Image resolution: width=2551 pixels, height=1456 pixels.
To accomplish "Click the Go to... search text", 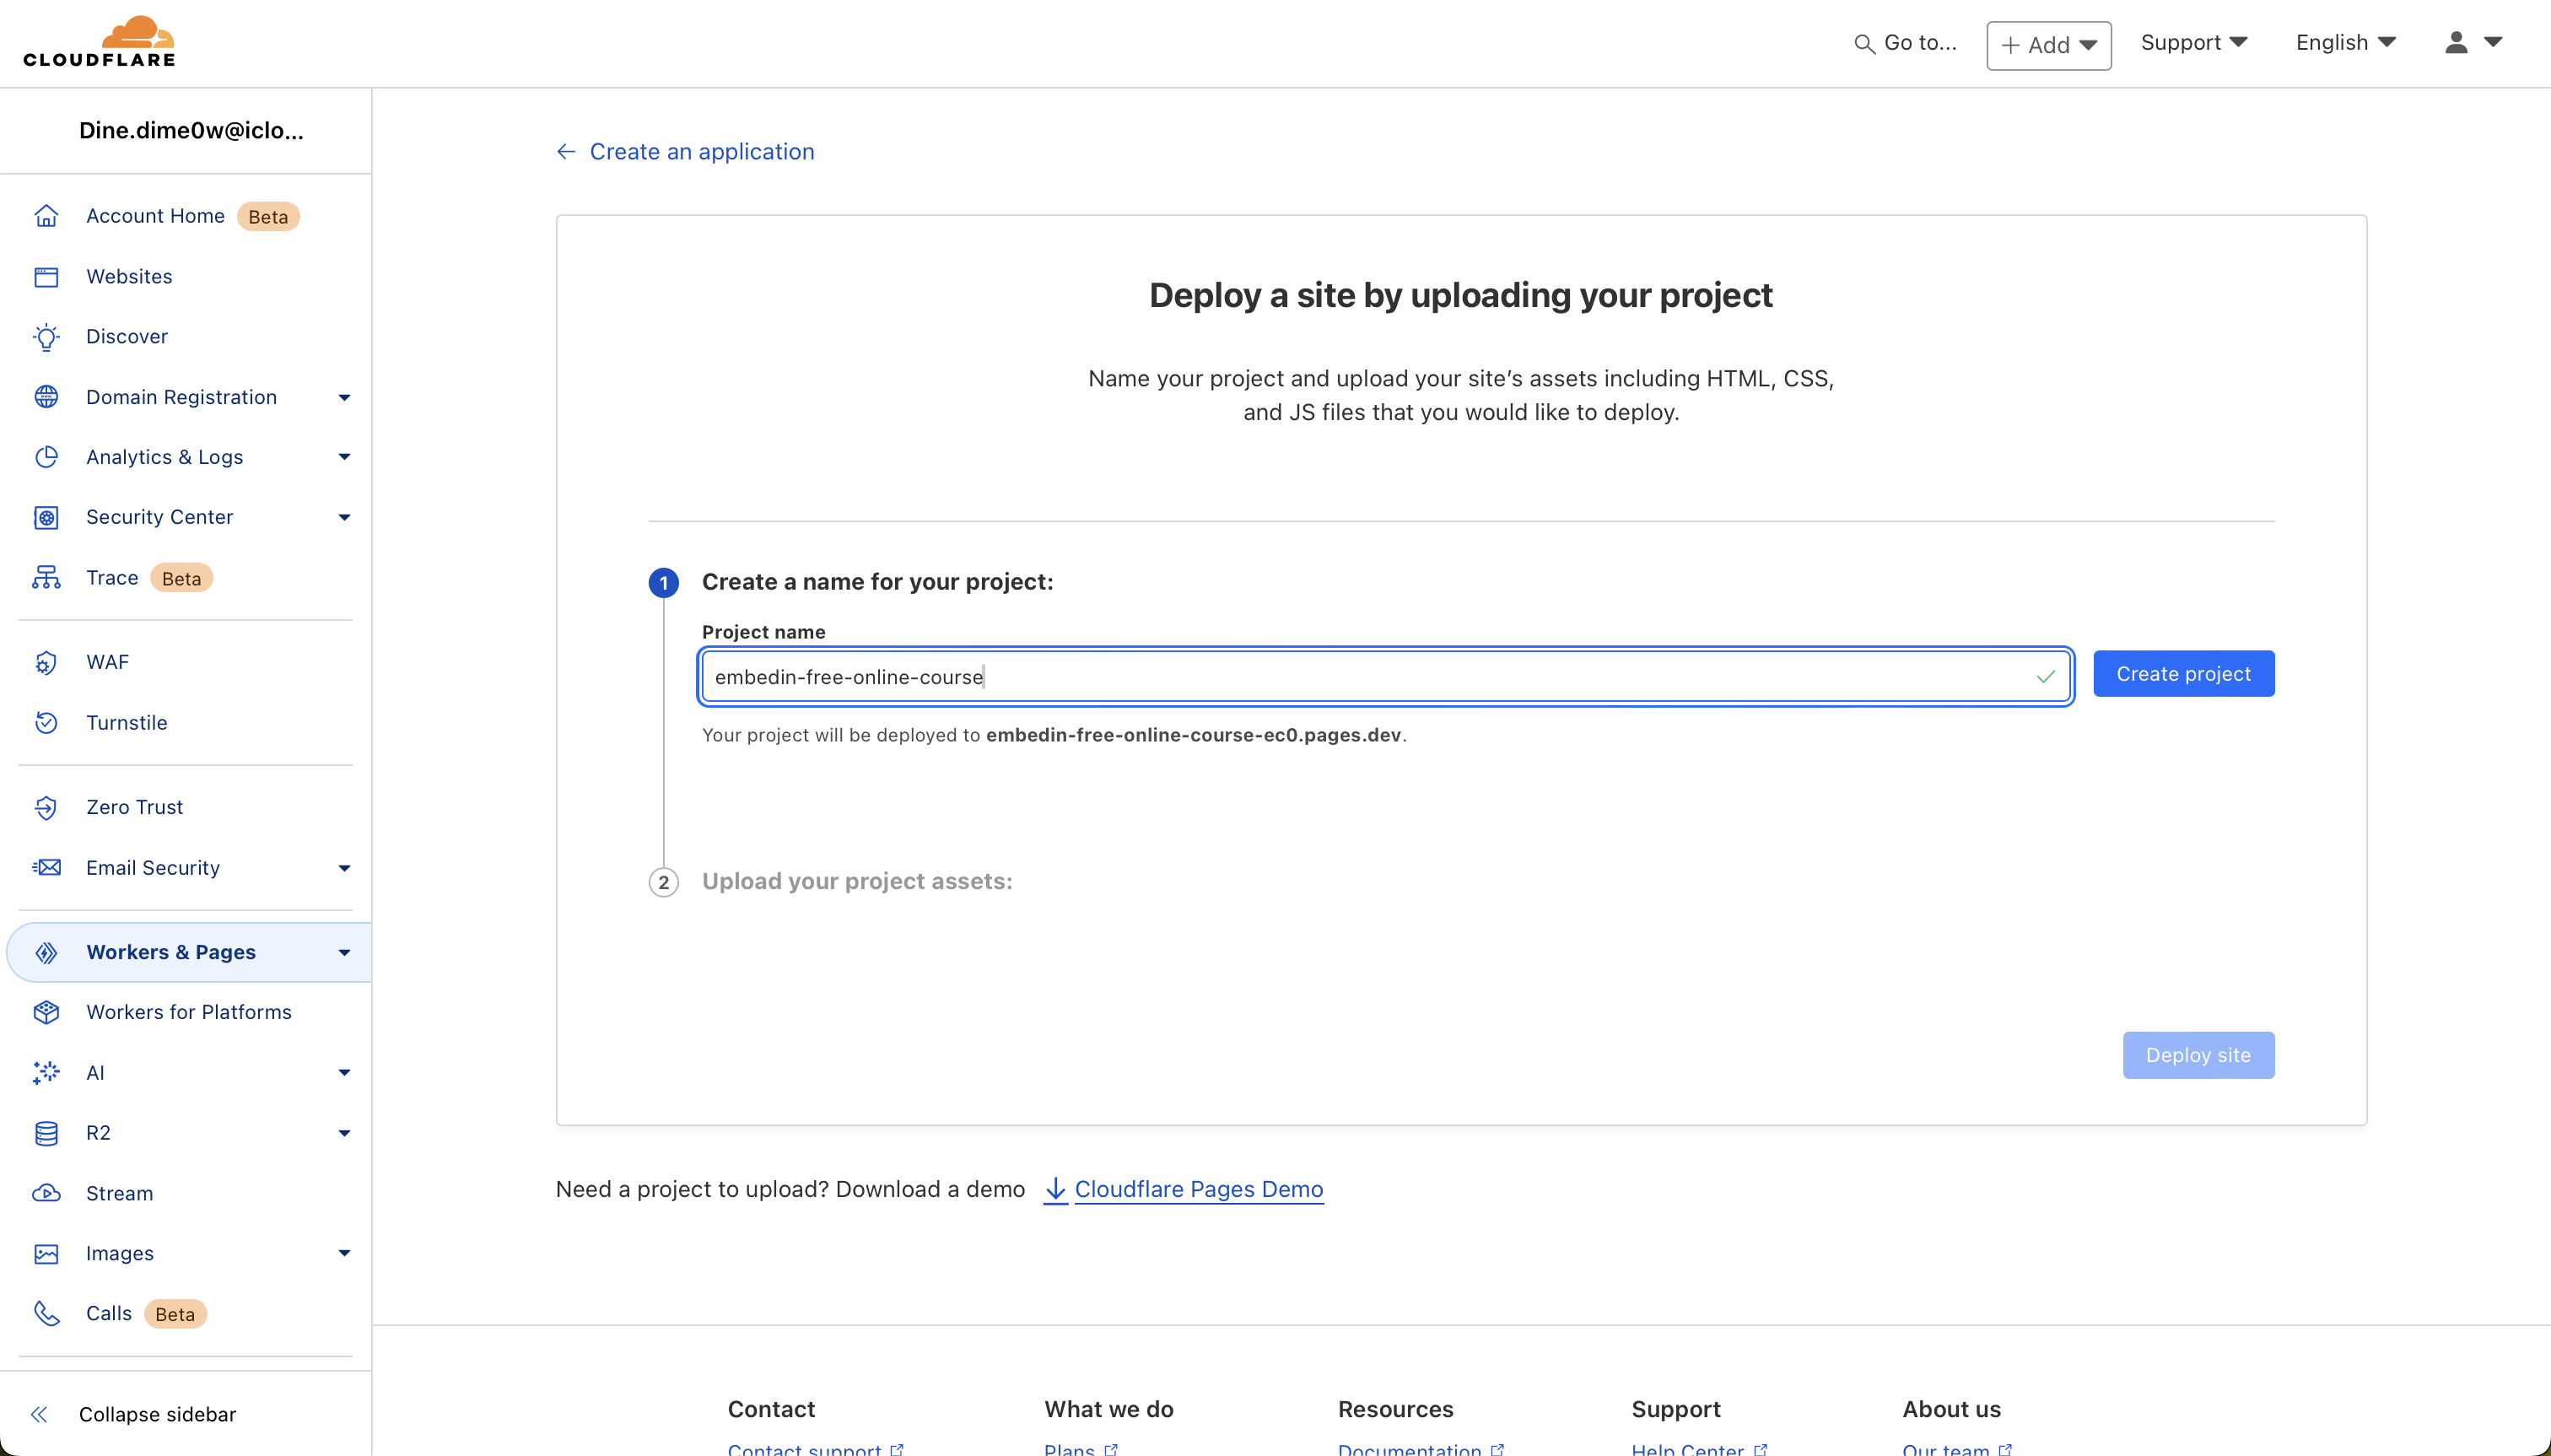I will point(1920,42).
